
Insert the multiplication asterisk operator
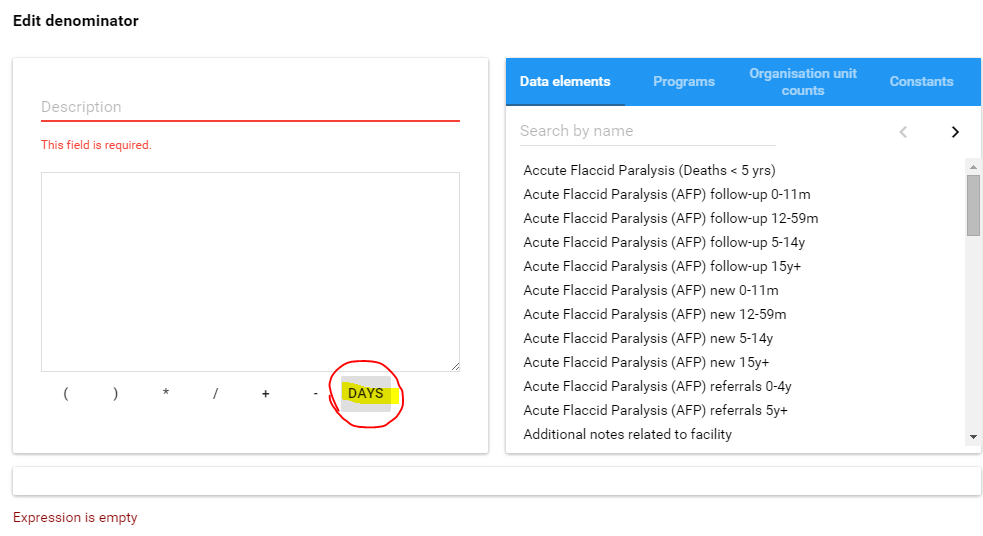166,394
